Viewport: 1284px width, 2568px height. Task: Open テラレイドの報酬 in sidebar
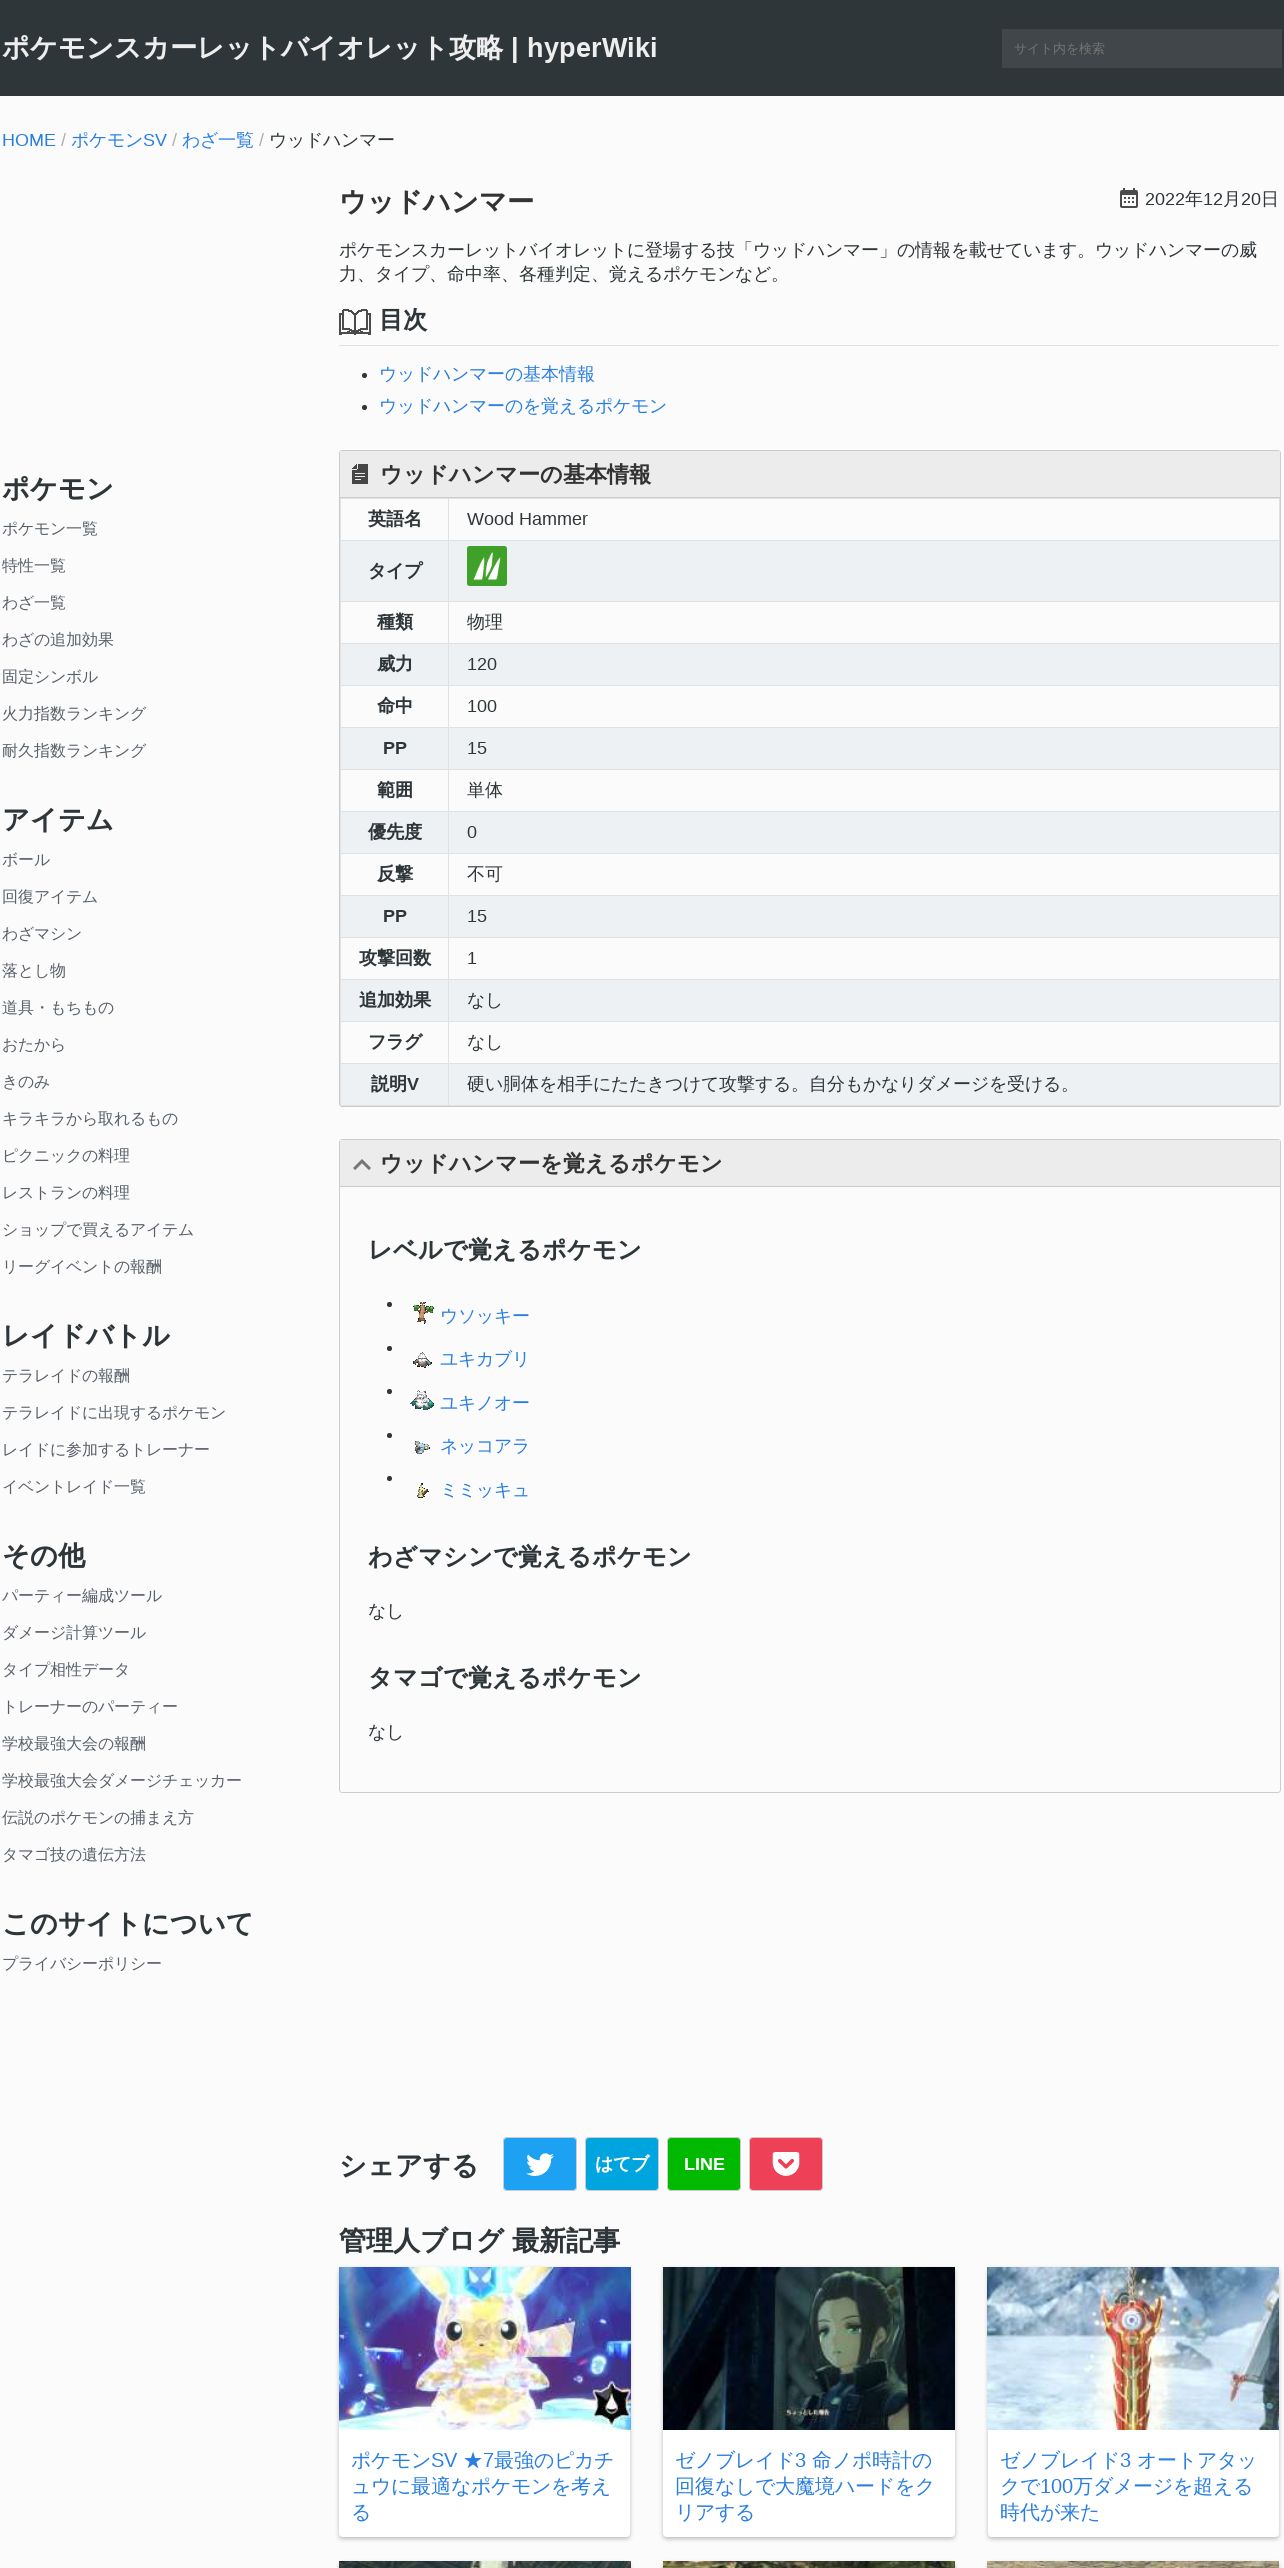(66, 1376)
